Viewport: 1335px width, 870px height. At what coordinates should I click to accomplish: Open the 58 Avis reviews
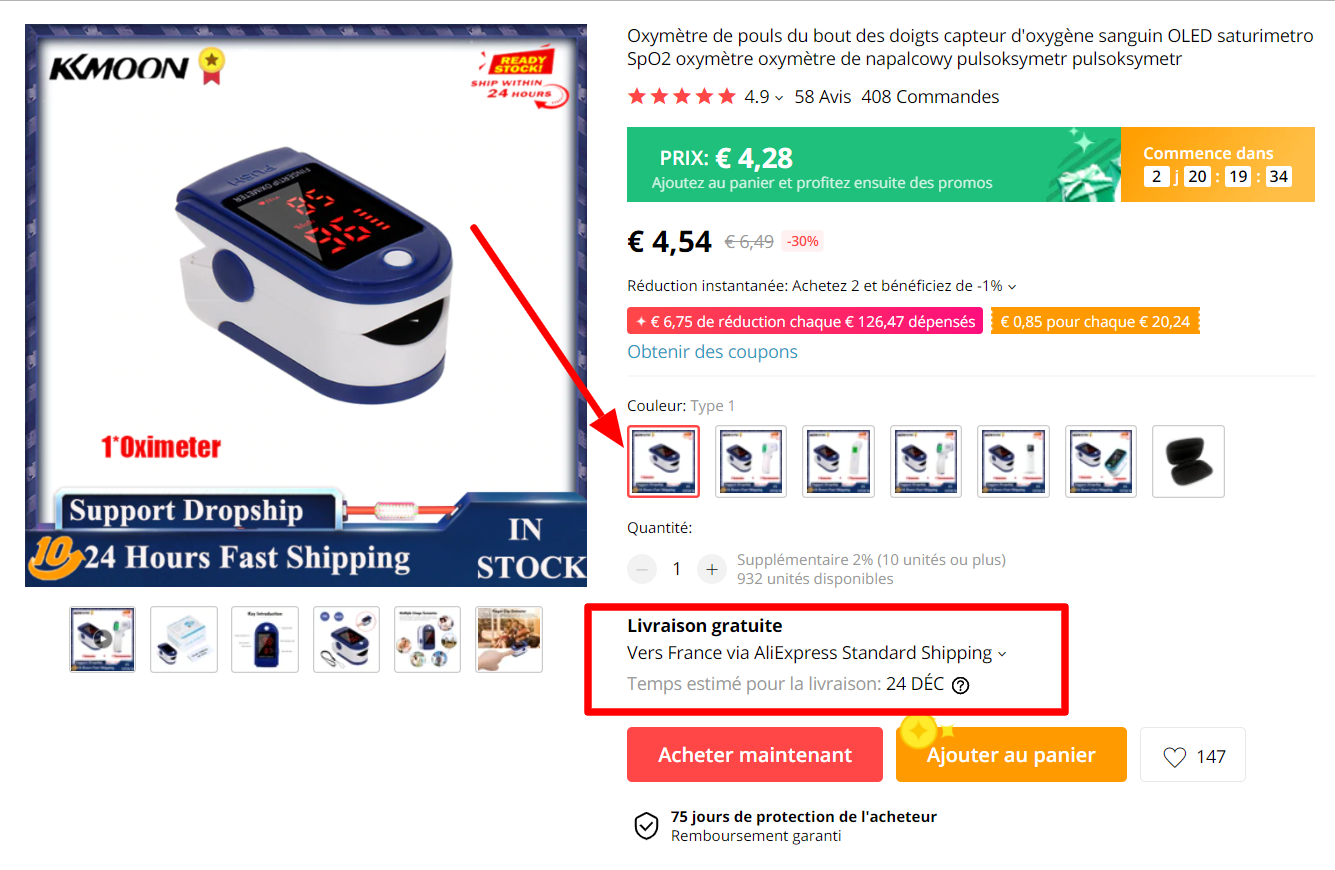(x=823, y=97)
